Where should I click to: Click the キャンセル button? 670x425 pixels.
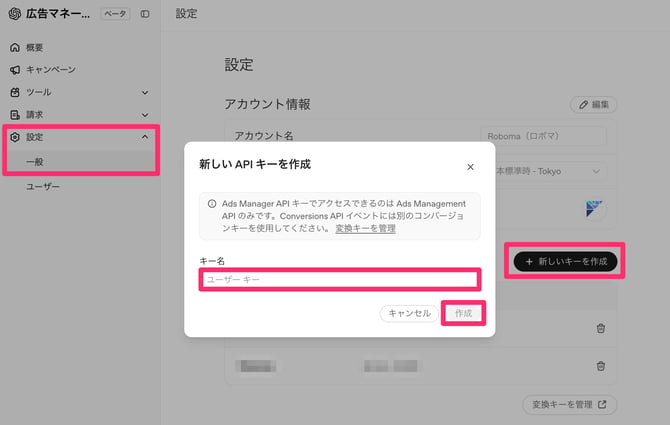click(409, 314)
